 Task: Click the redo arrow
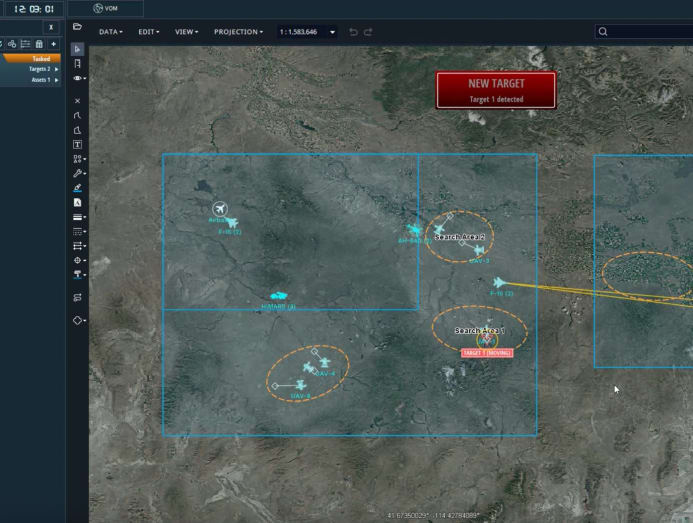pos(368,32)
